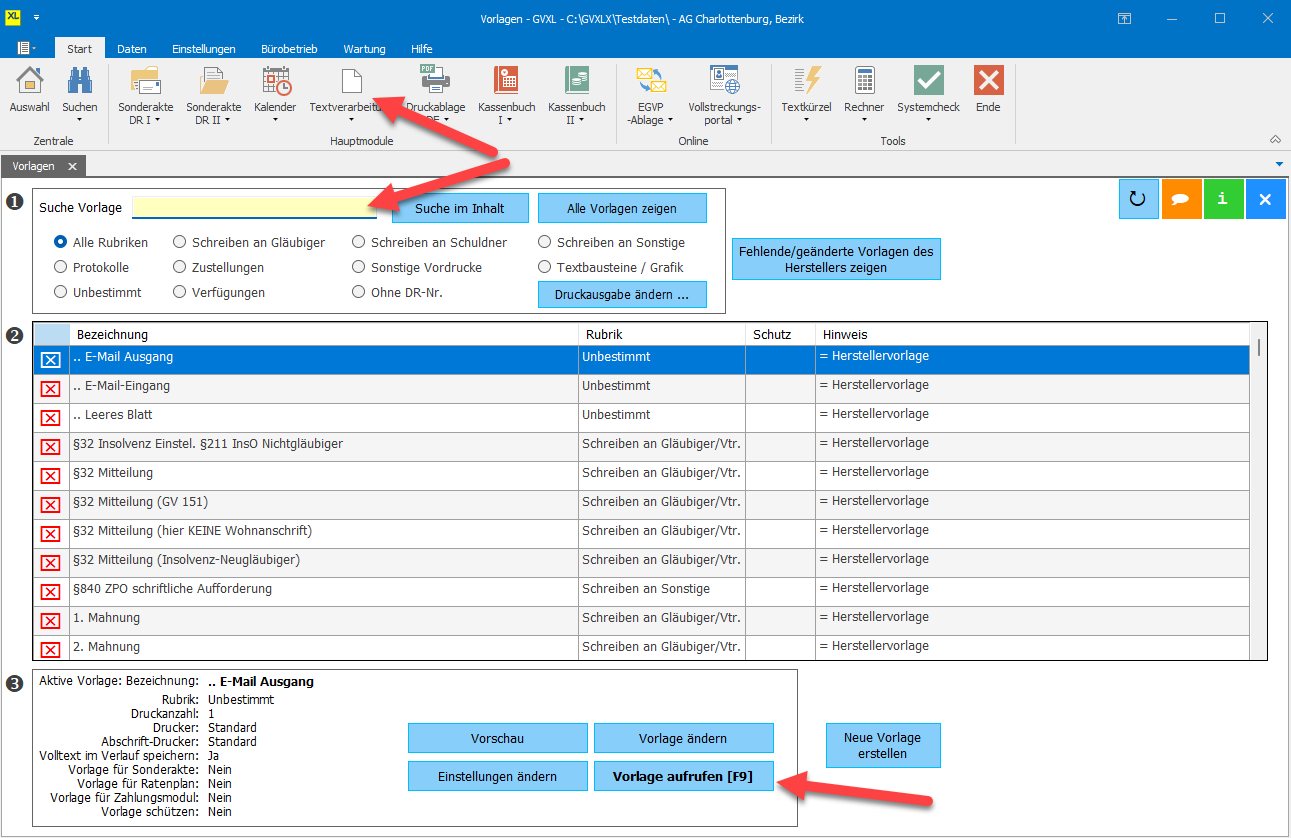
Task: Click the orange speech bubble button
Action: coord(1180,199)
